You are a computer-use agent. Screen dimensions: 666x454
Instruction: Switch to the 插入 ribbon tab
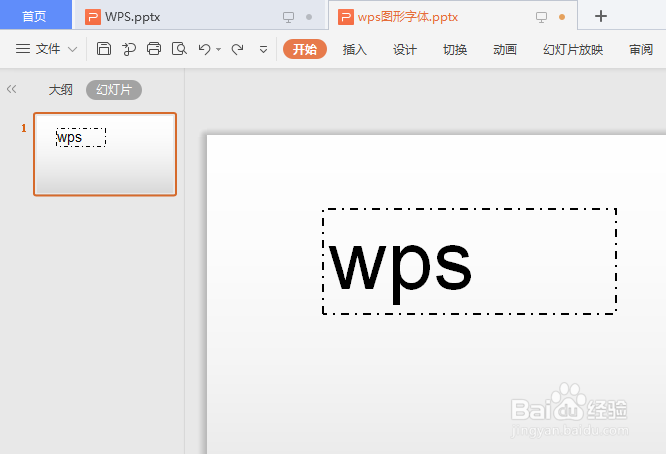355,49
